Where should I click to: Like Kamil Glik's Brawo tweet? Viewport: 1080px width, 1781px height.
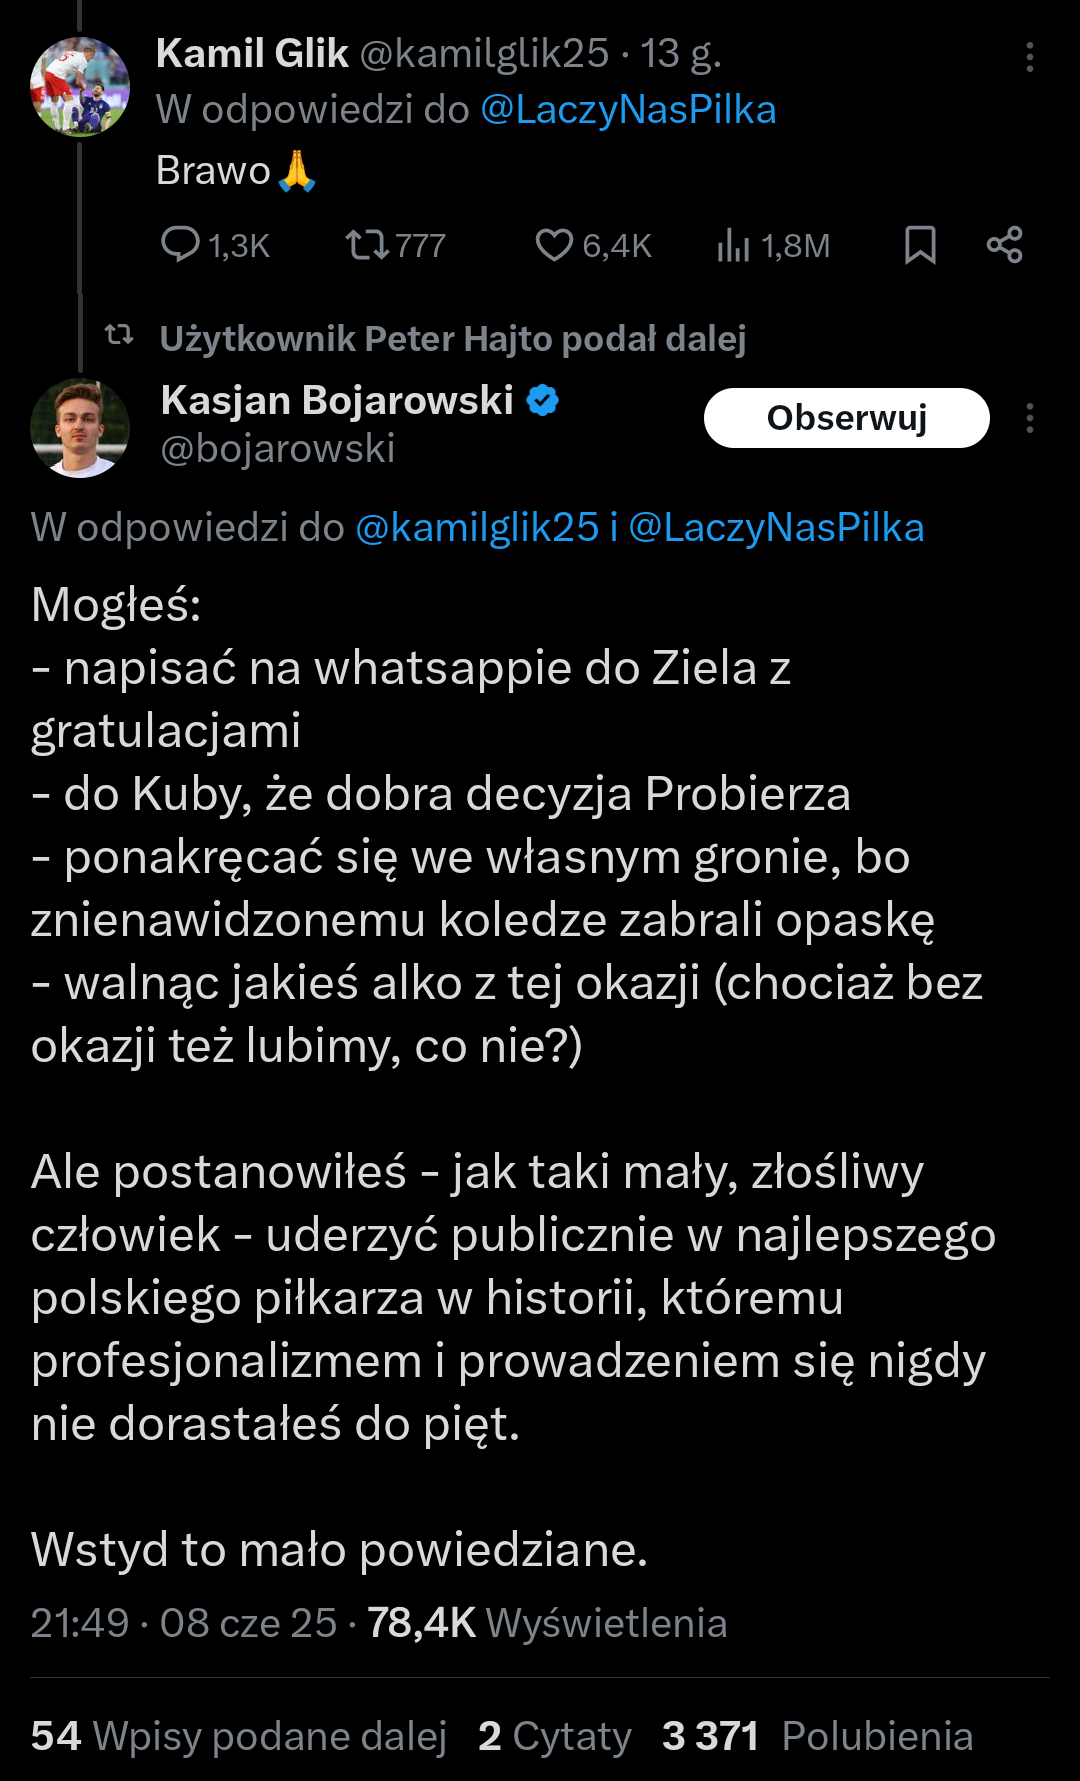pyautogui.click(x=554, y=245)
